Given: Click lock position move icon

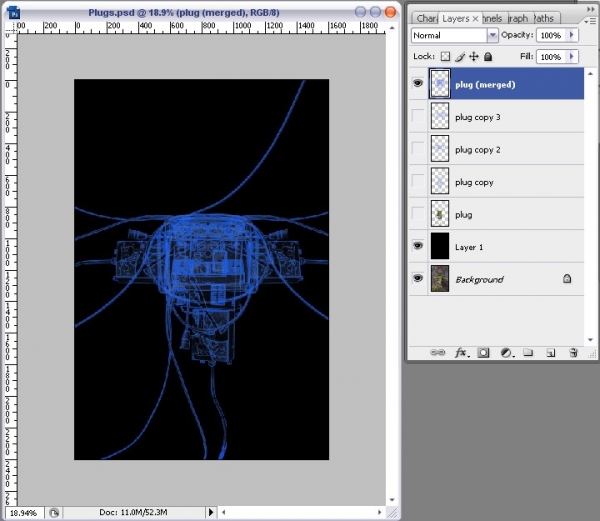Looking at the screenshot, I should [x=474, y=57].
